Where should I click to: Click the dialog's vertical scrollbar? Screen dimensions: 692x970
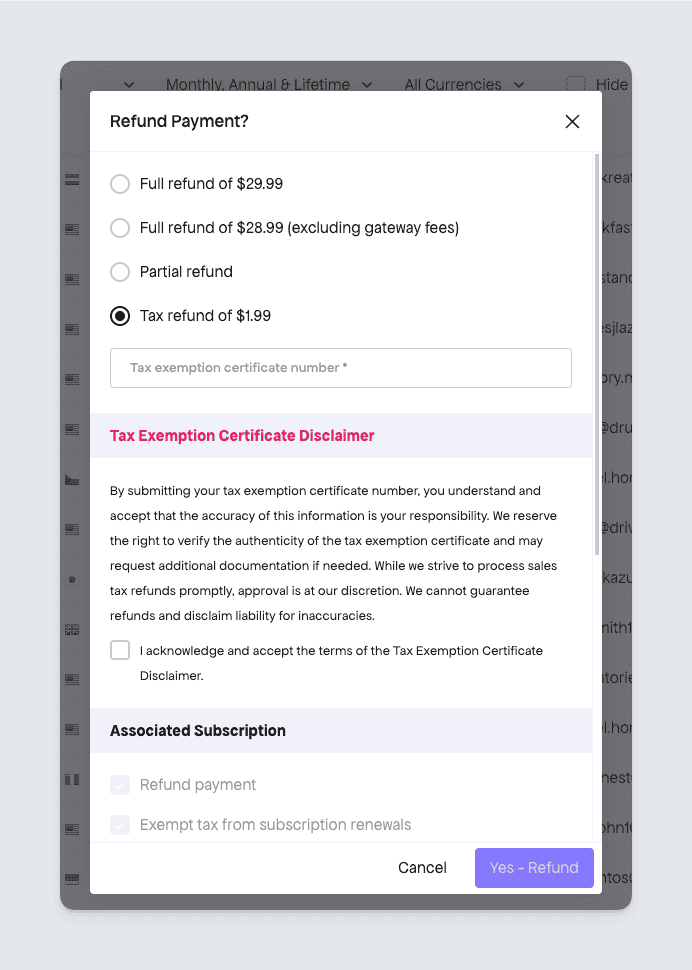pyautogui.click(x=597, y=350)
